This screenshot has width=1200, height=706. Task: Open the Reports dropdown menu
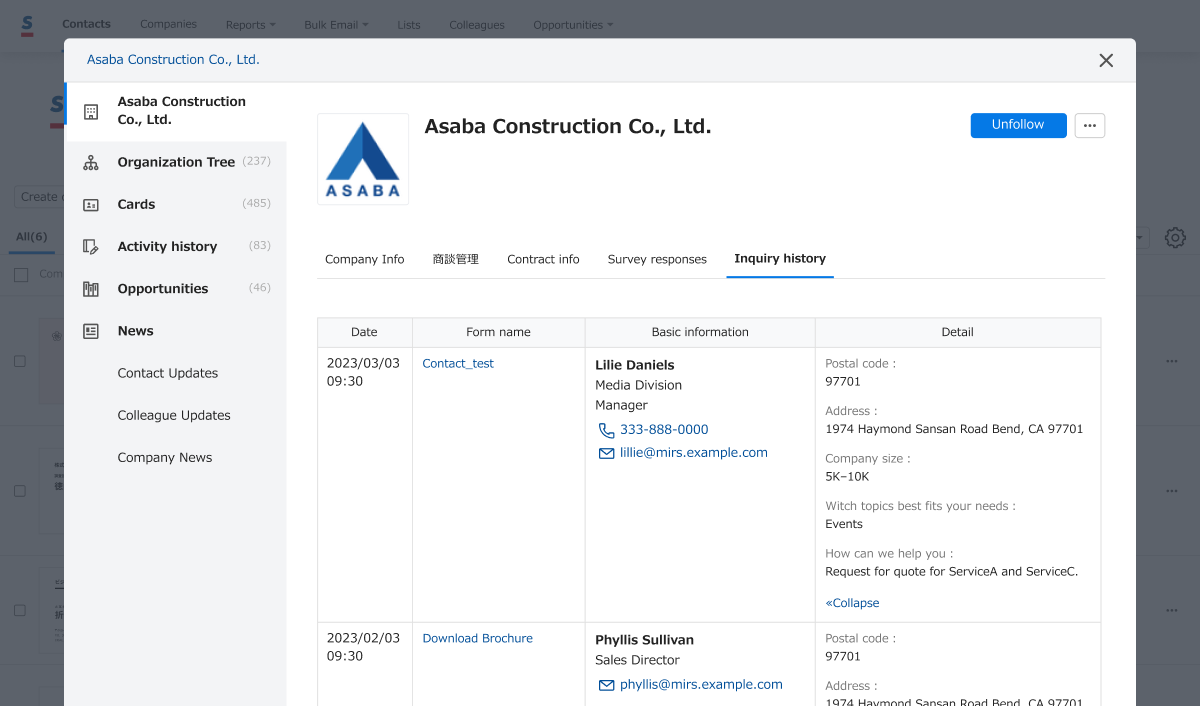click(250, 25)
